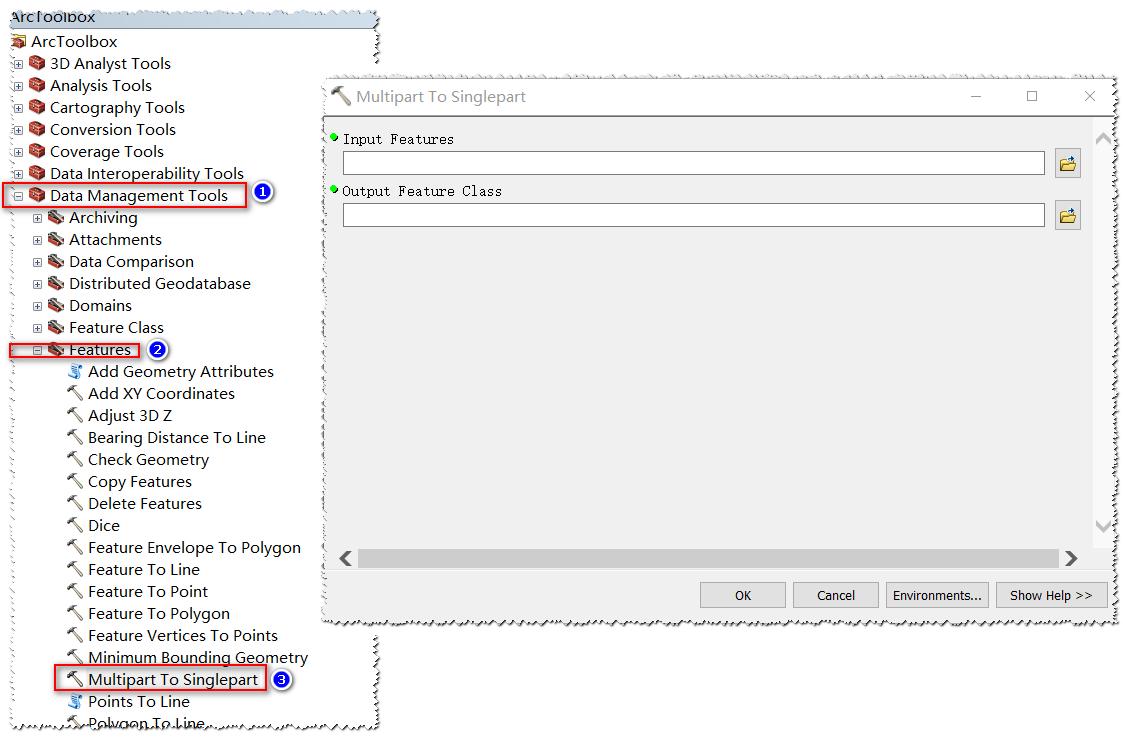Viewport: 1124px width, 739px height.
Task: Browse for Input Features with folder icon
Action: 1067,164
